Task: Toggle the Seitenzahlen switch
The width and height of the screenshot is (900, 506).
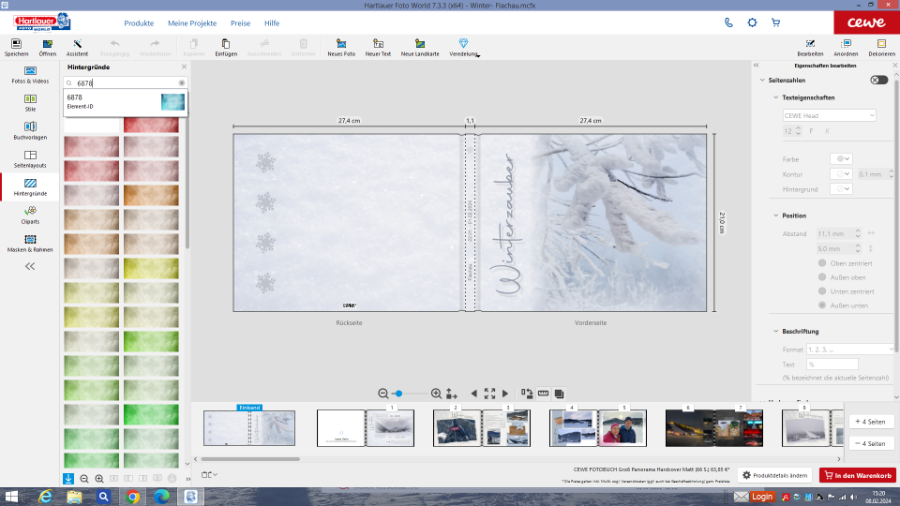Action: tap(878, 80)
